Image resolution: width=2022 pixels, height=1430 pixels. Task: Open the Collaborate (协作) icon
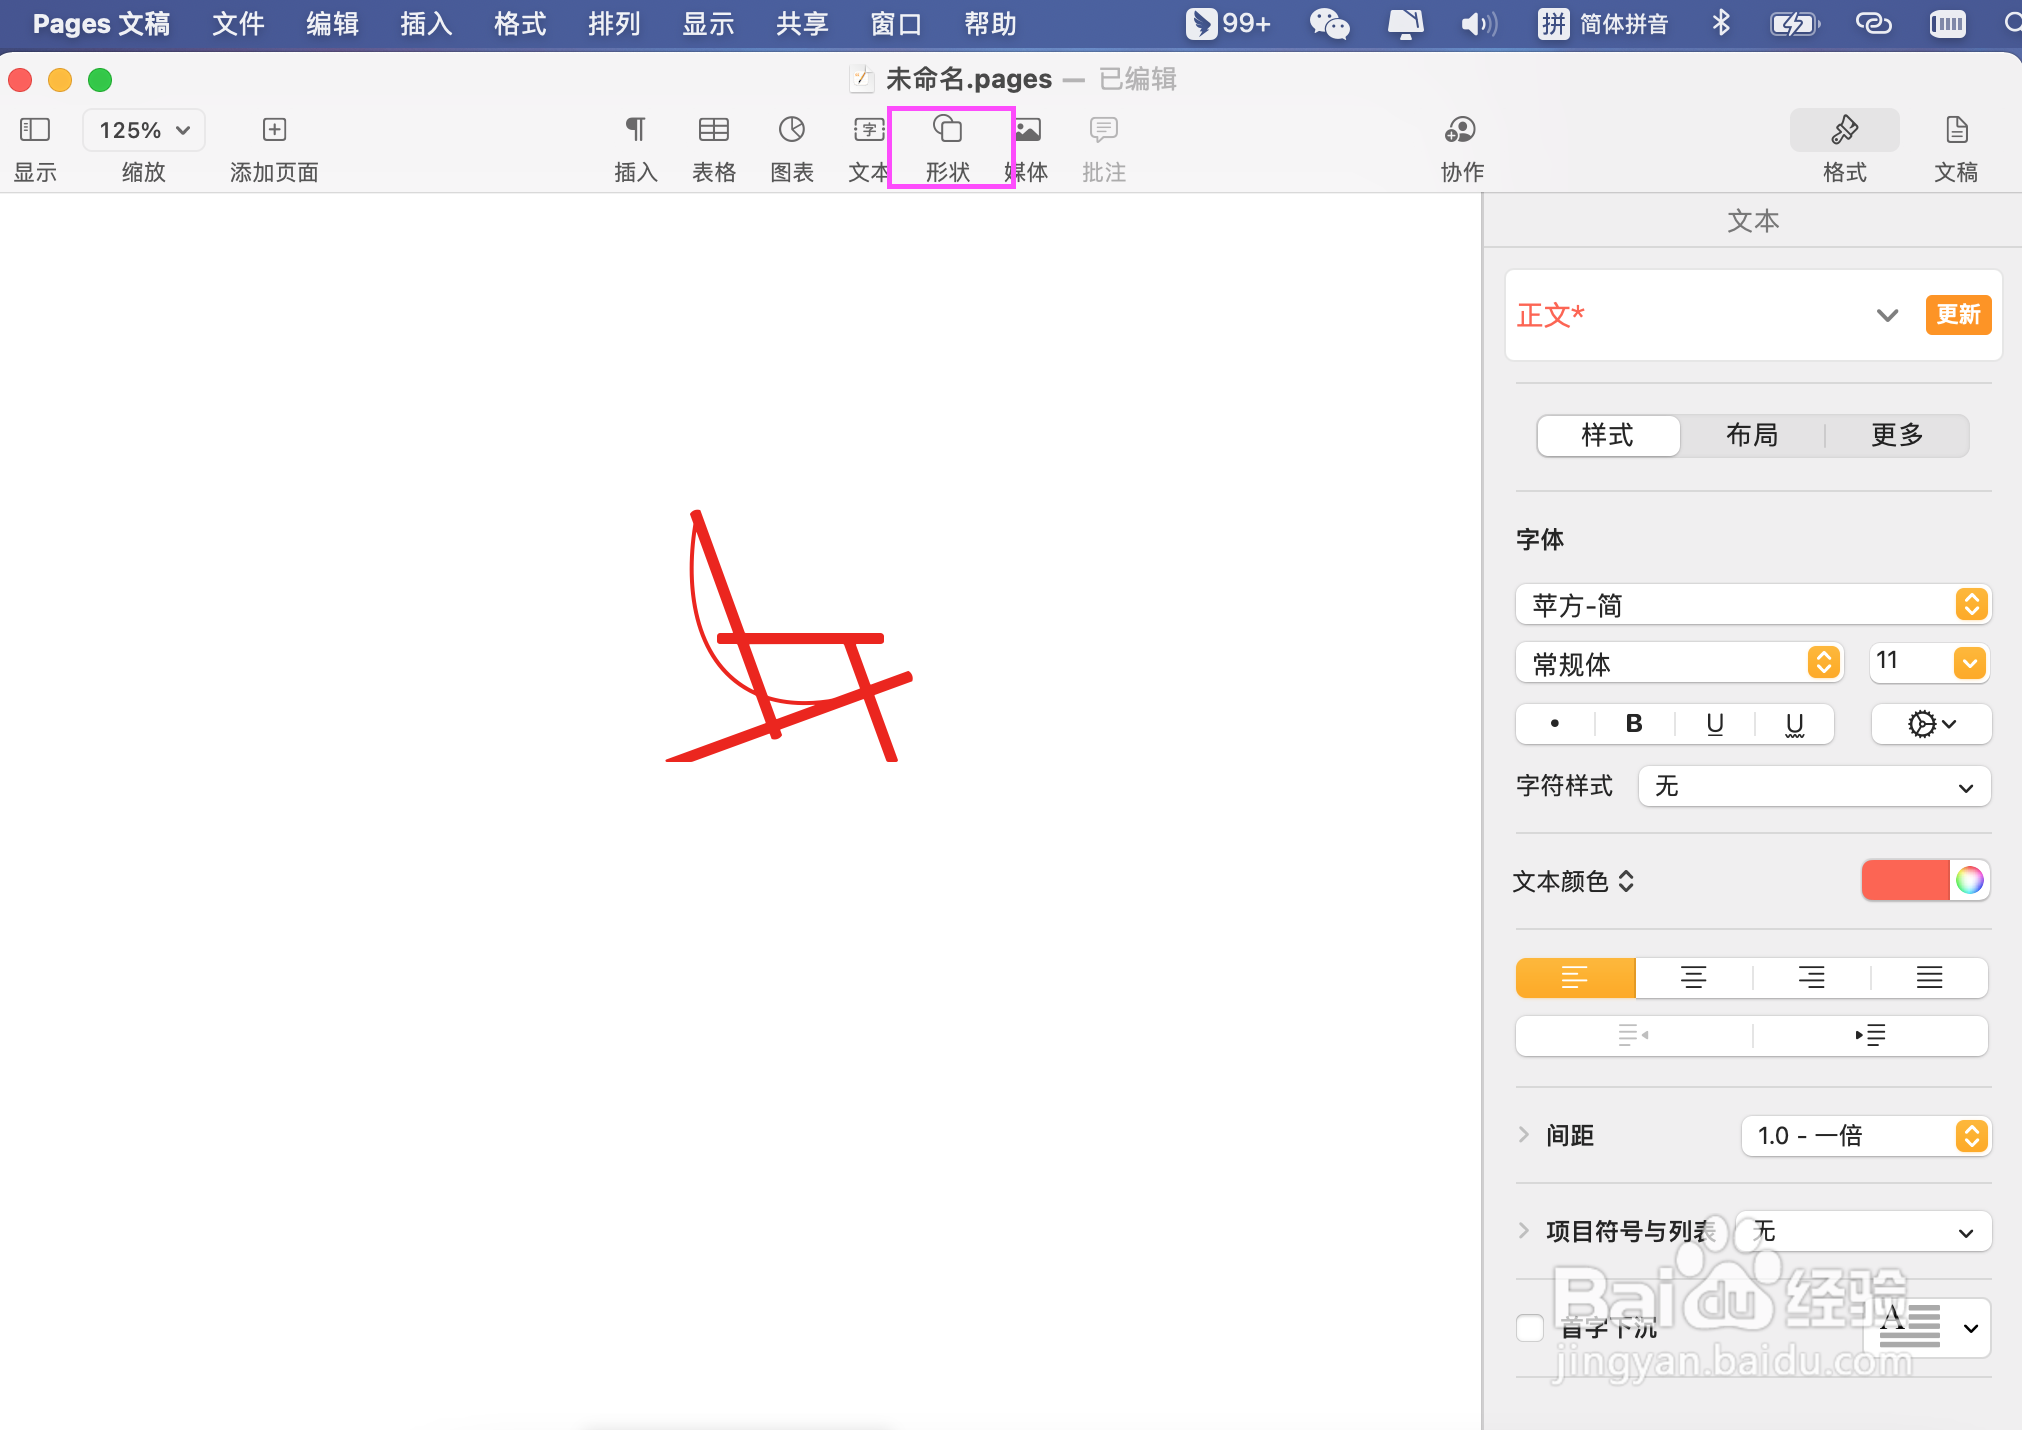point(1460,130)
